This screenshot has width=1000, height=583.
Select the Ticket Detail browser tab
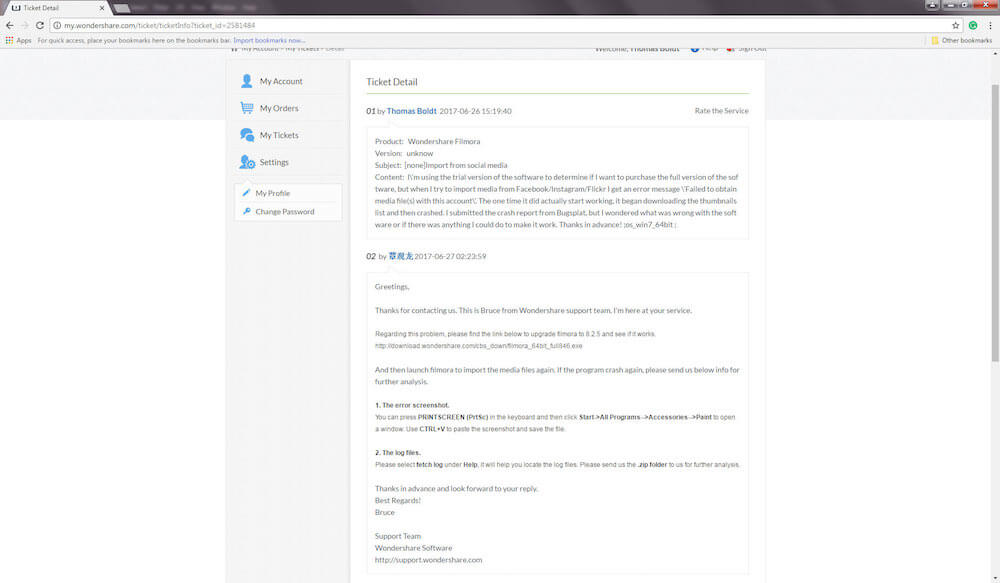(56, 8)
